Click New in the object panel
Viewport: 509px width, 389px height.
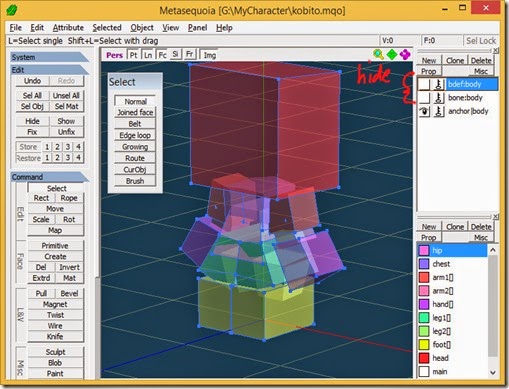[x=429, y=60]
